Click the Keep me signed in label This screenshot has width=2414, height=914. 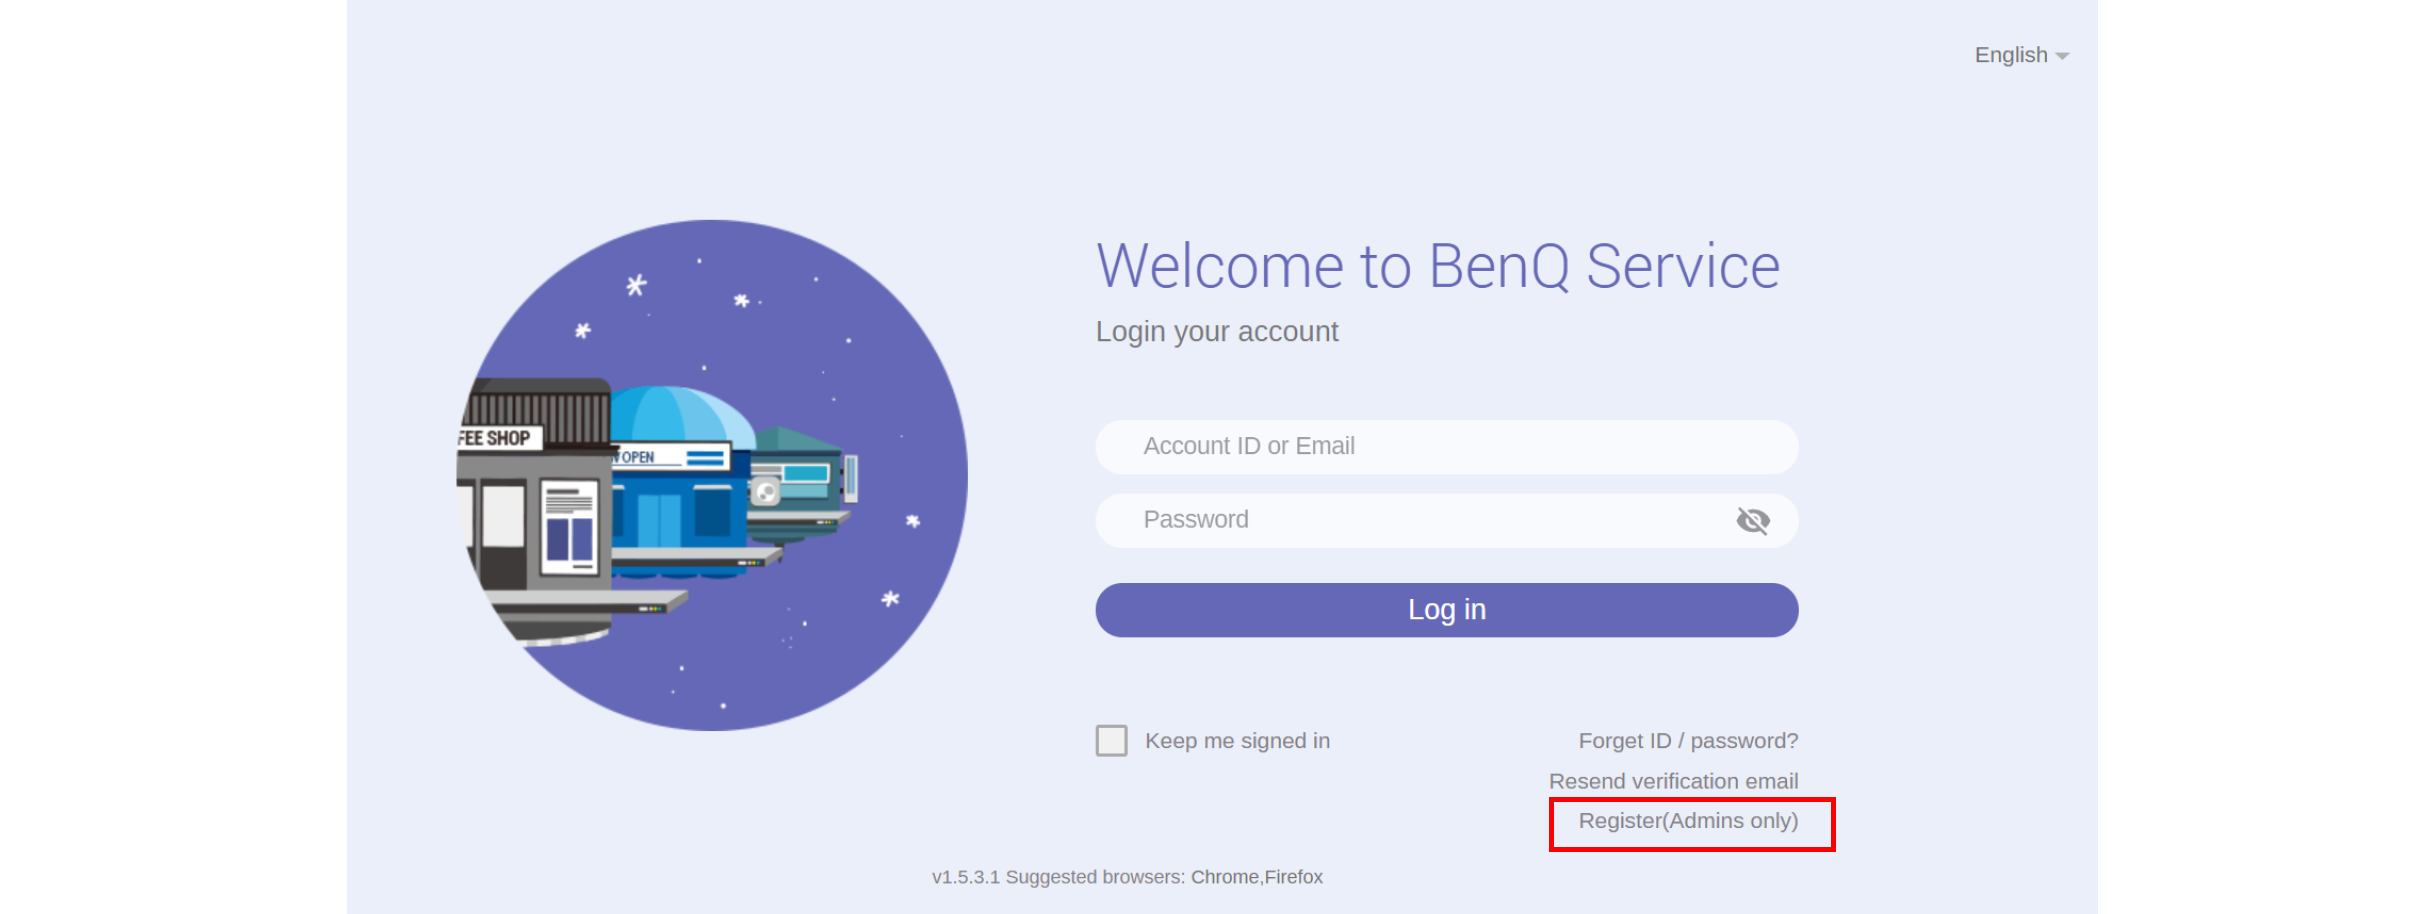click(x=1237, y=741)
